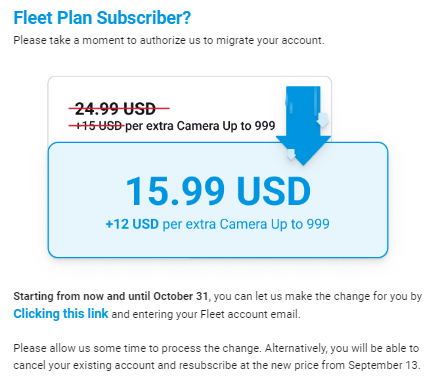Screen dimensions: 435x377
Task: Click the black "per extra Camera Up to 999" text
Action: (x=200, y=126)
